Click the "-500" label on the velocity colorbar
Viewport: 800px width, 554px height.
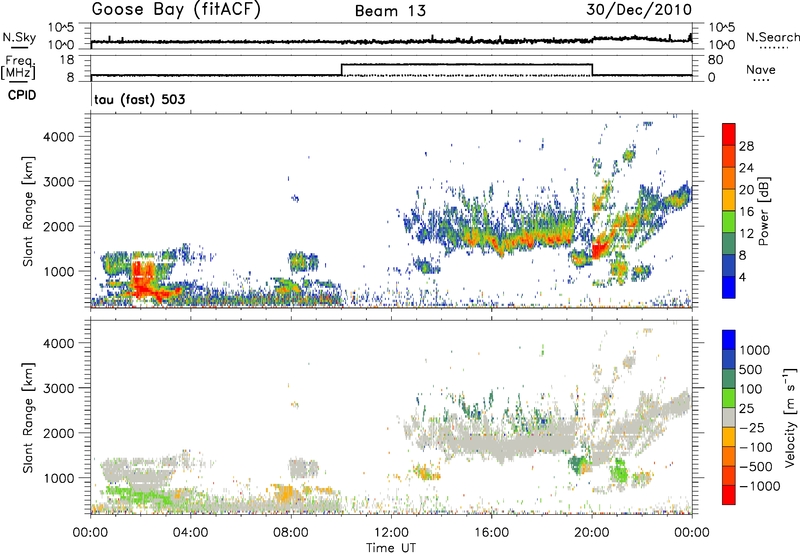click(x=756, y=466)
